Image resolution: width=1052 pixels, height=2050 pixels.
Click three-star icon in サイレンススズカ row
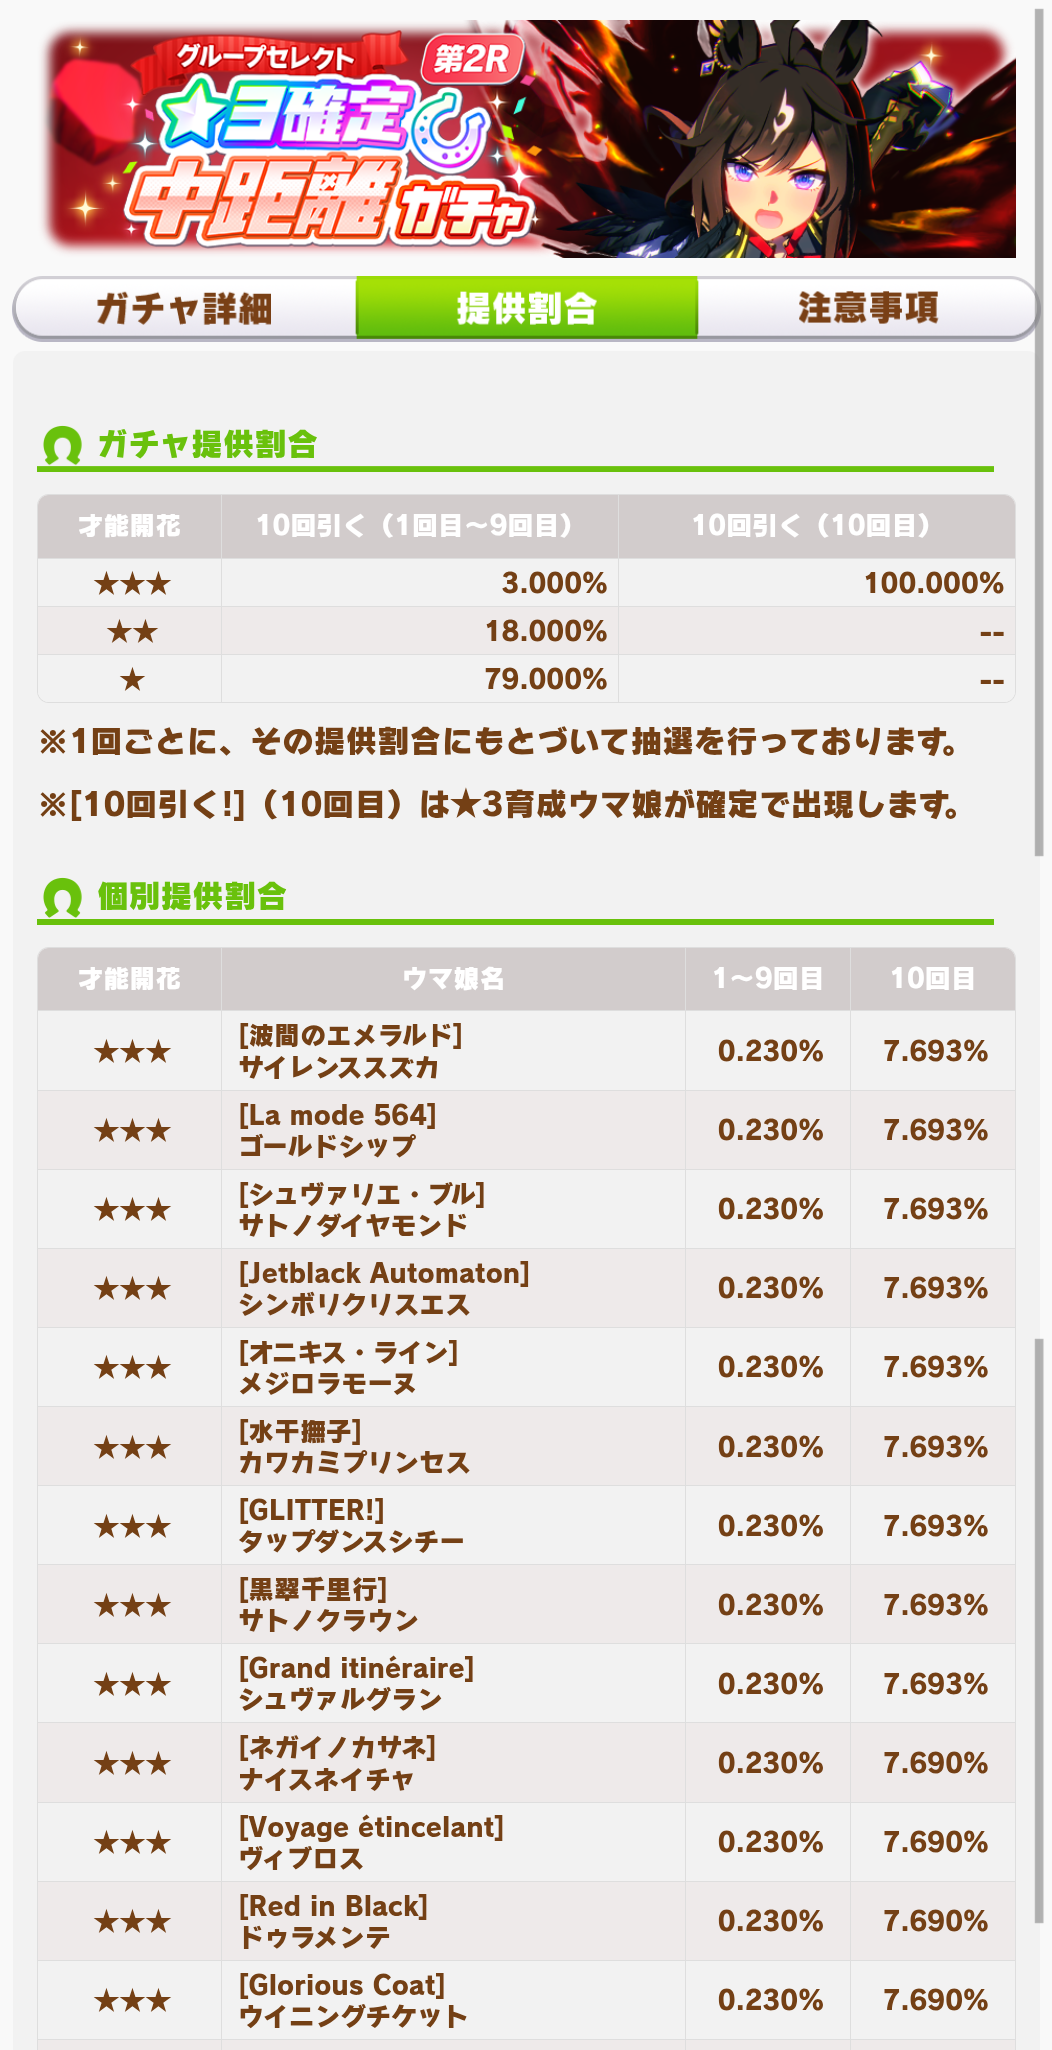(131, 1052)
